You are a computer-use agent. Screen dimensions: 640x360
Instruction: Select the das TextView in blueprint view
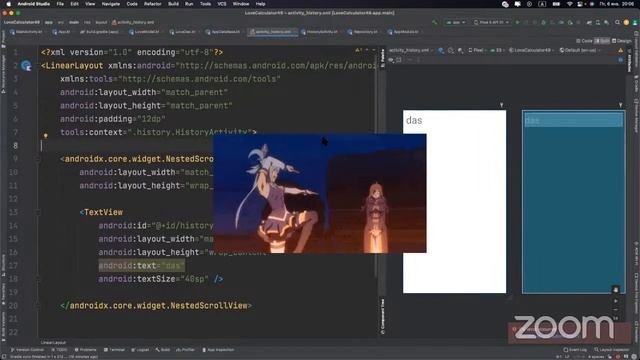tap(573, 120)
